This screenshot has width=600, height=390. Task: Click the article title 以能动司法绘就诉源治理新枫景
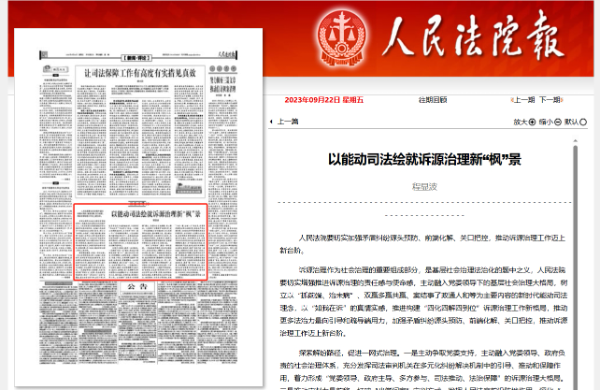point(424,159)
